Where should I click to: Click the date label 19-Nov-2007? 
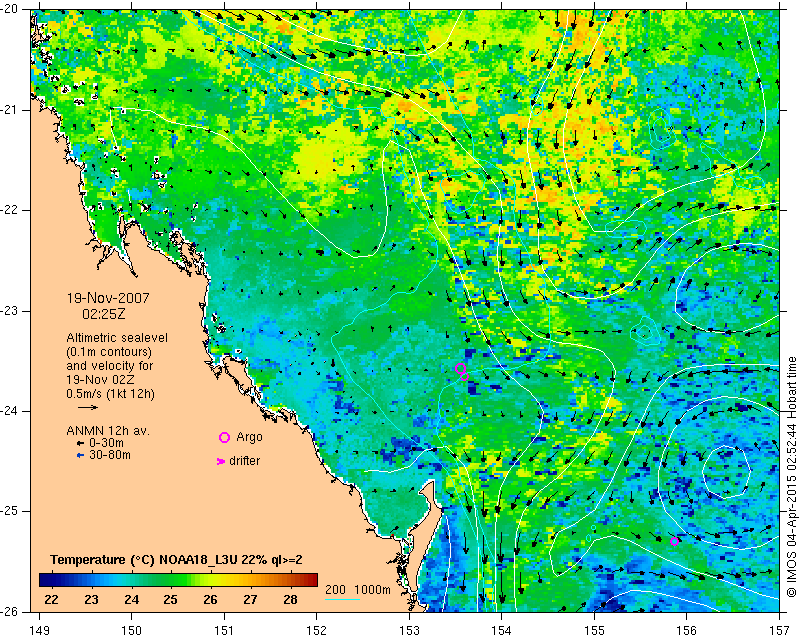pyautogui.click(x=108, y=298)
